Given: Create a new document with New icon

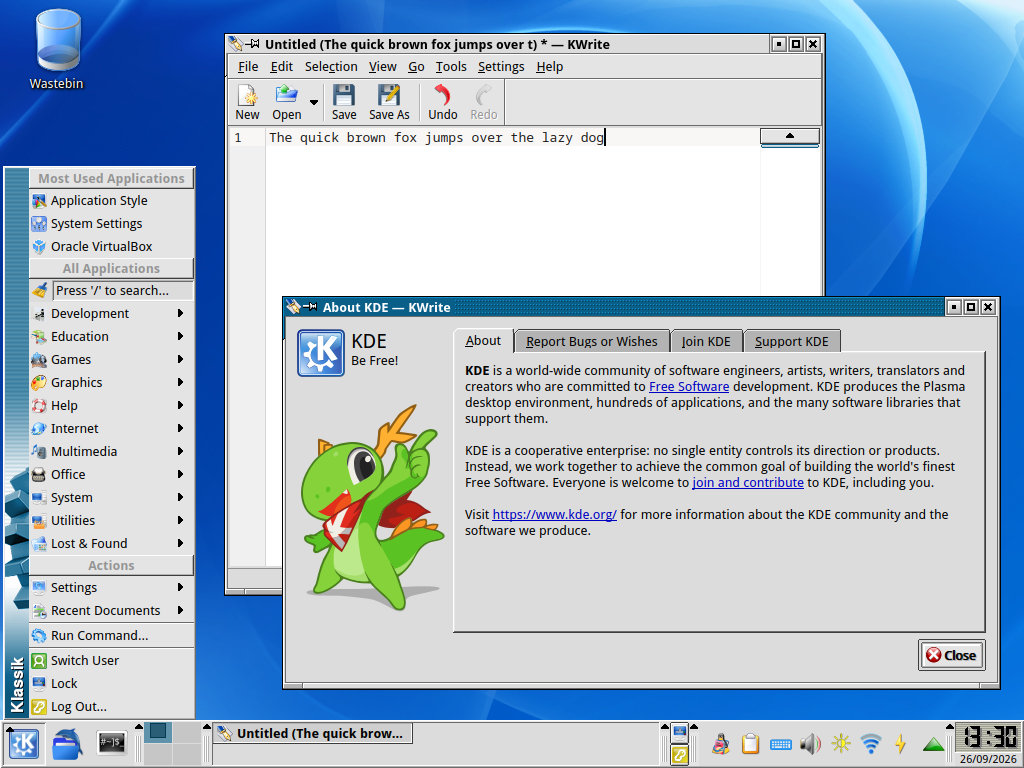Looking at the screenshot, I should (x=248, y=103).
